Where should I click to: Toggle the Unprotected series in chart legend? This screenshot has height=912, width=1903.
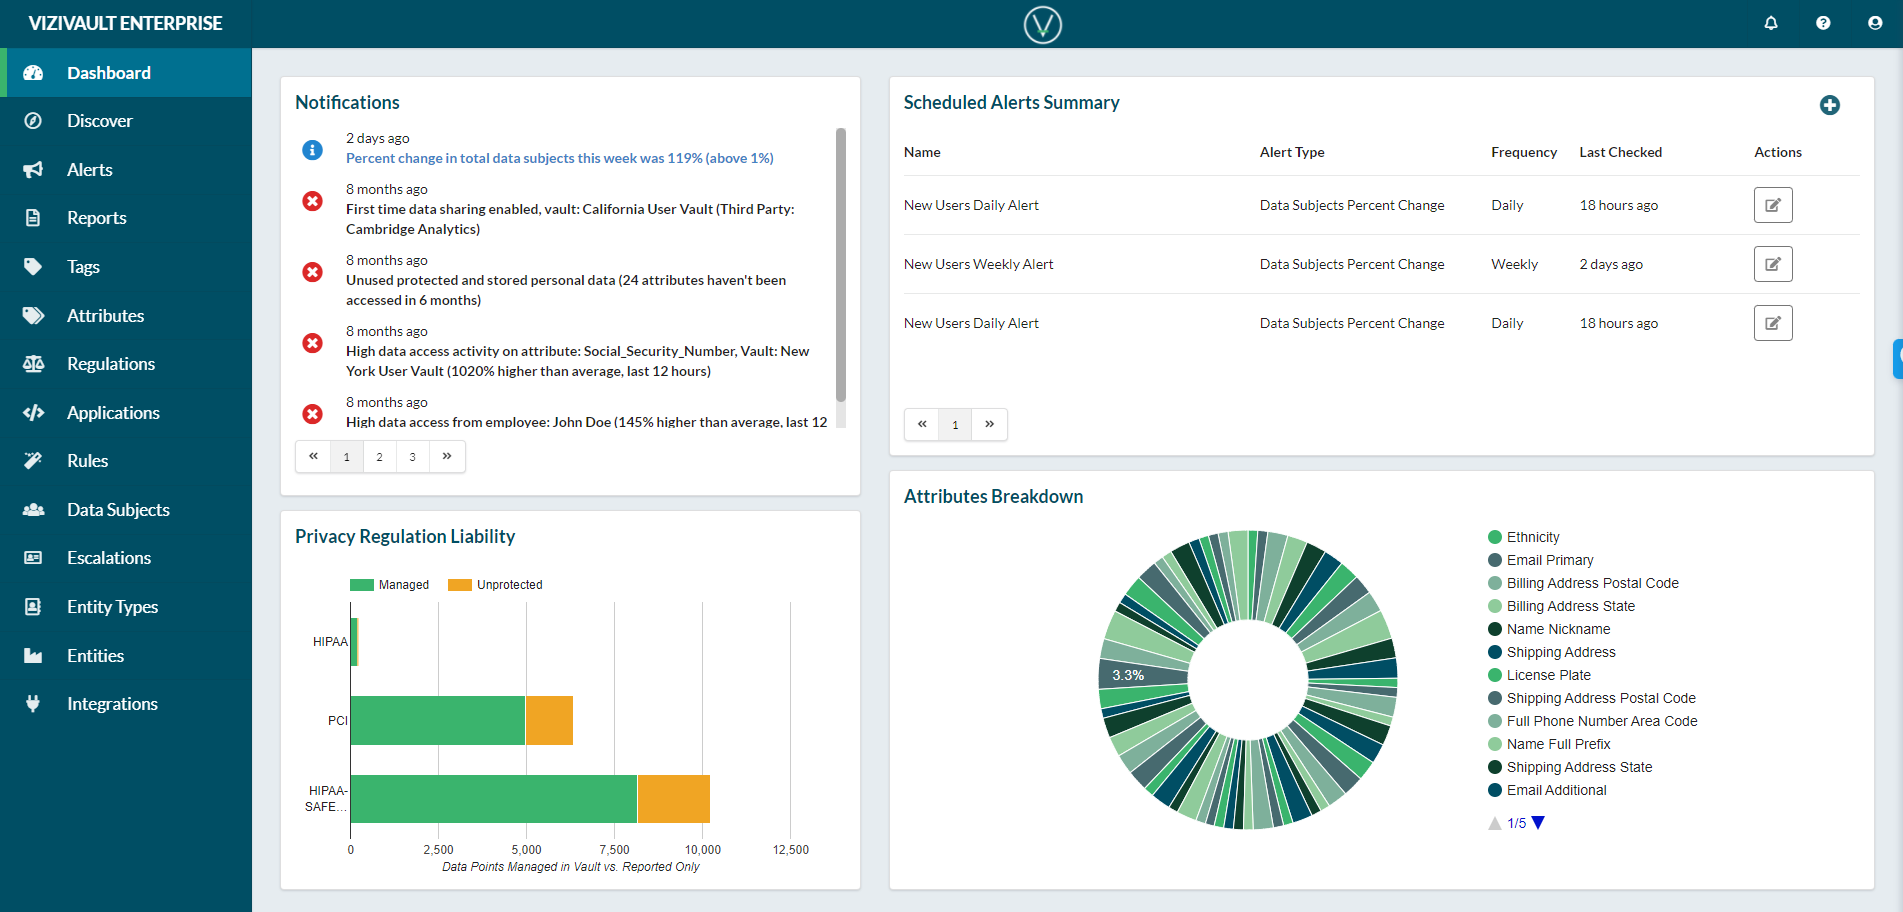click(x=495, y=585)
